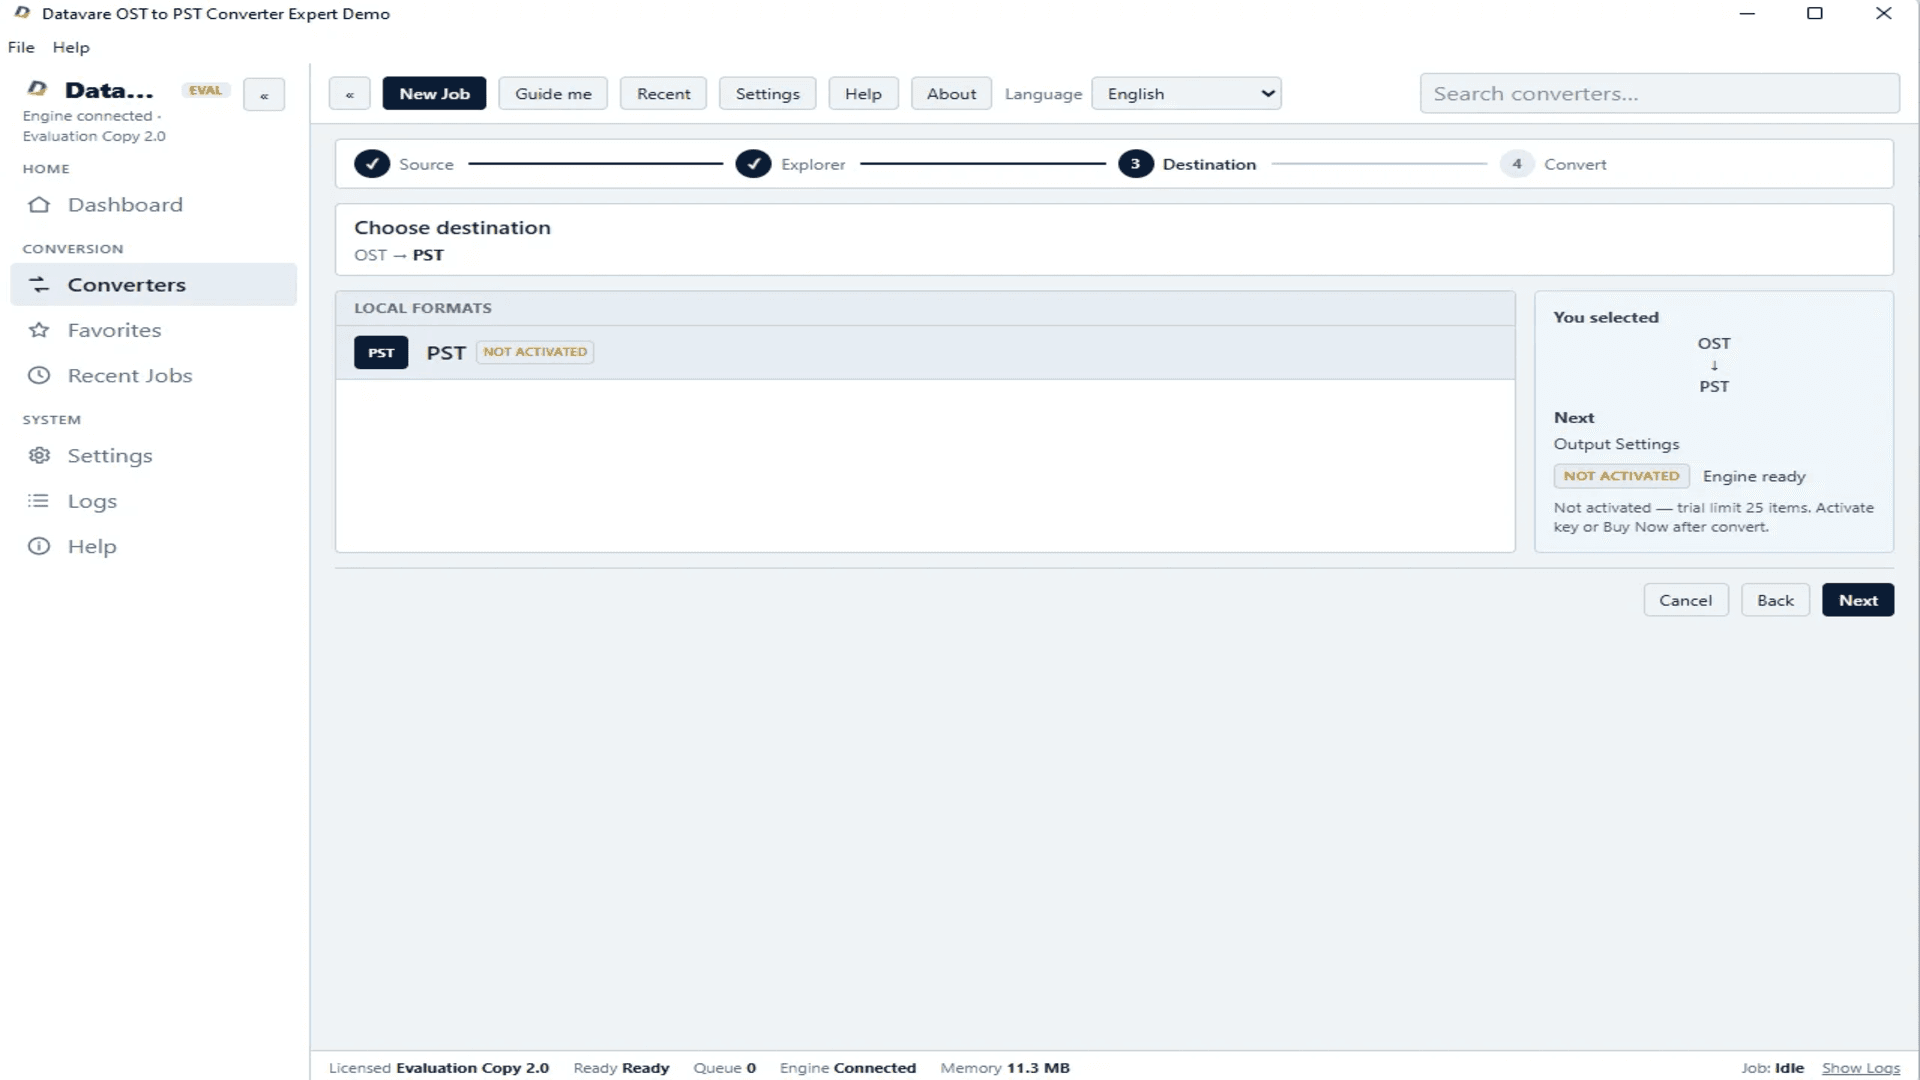Click the Convert step label

click(1575, 165)
